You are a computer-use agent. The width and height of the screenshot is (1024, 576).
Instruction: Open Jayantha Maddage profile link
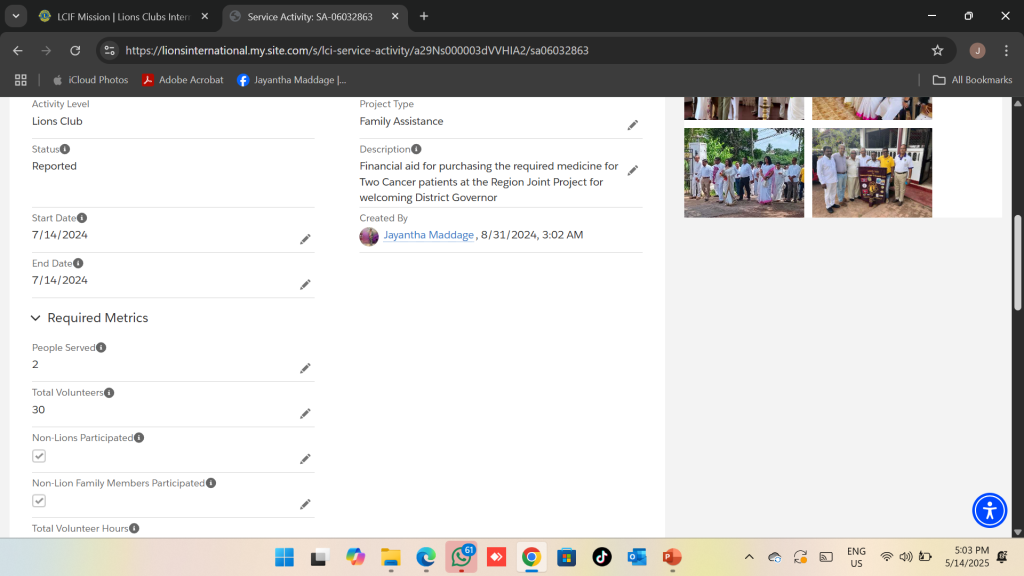tap(428, 235)
